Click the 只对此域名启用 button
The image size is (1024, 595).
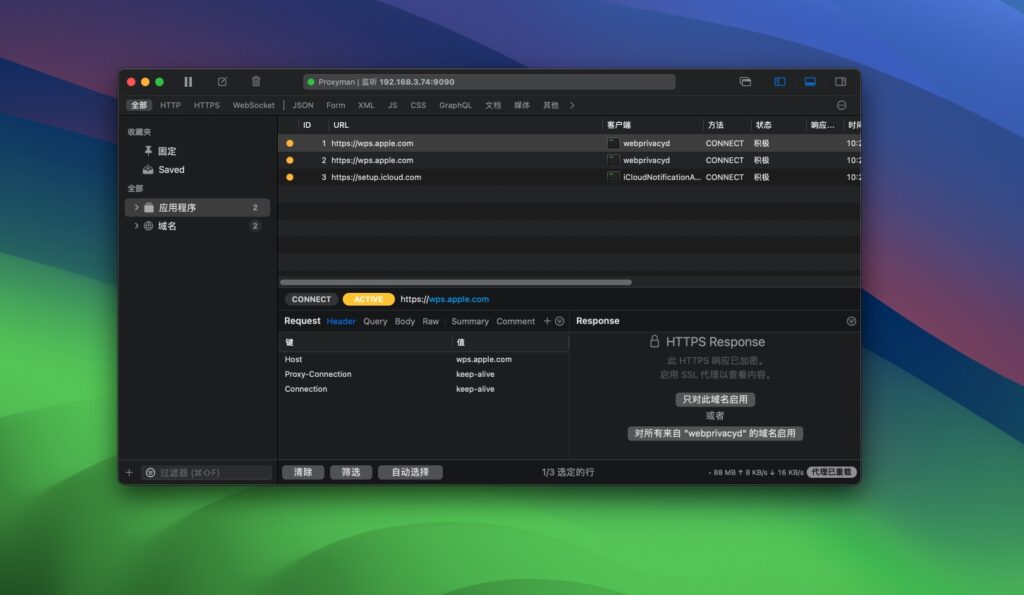(x=714, y=399)
